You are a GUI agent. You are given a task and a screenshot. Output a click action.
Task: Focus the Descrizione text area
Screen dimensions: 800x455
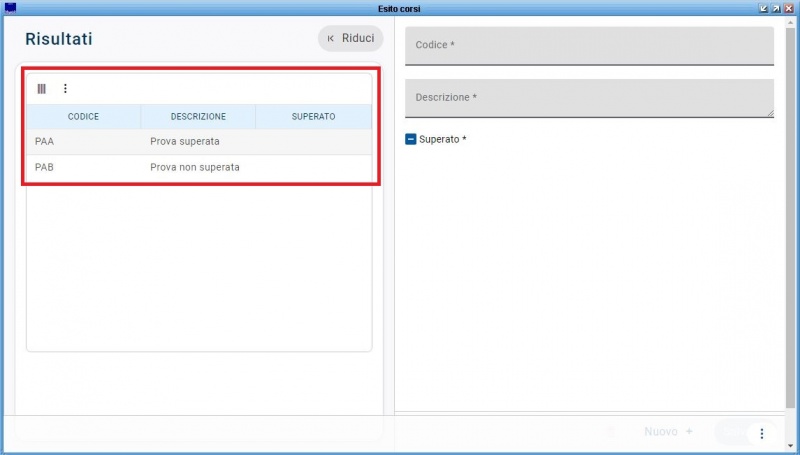(589, 98)
